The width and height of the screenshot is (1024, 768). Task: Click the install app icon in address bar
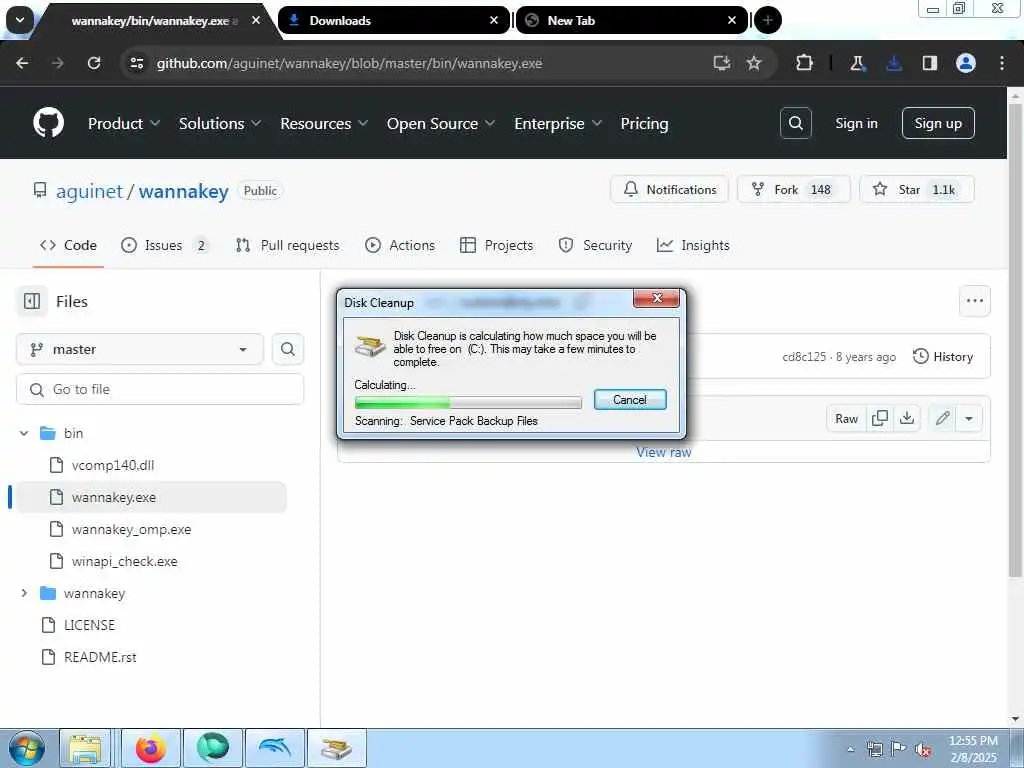pyautogui.click(x=722, y=63)
